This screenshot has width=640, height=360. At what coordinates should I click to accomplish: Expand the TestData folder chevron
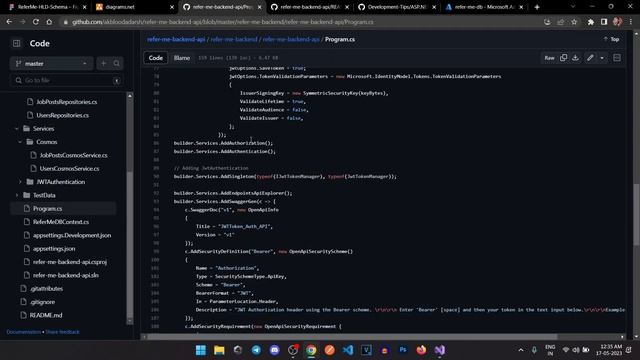(x=16, y=196)
